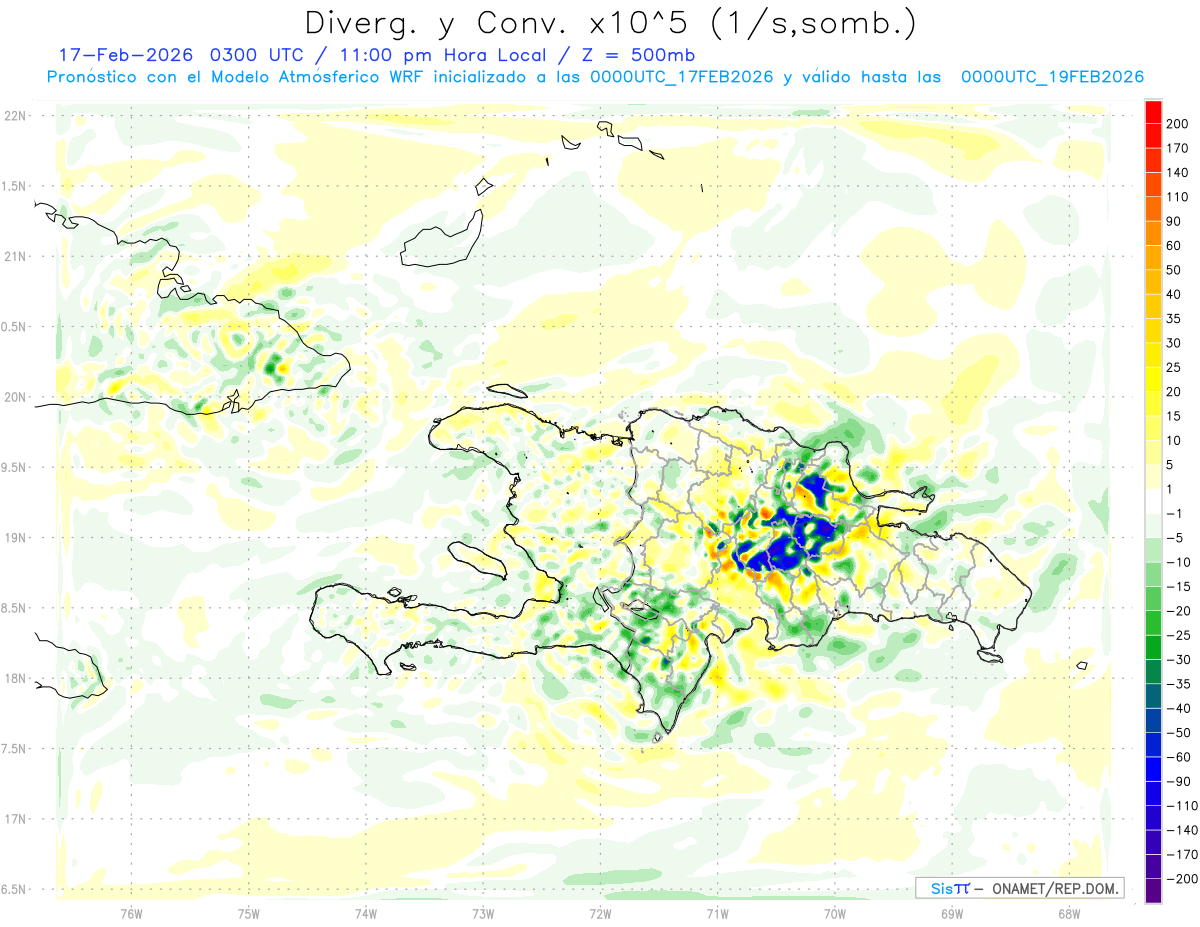This screenshot has width=1200, height=927.
Task: Click the color scale label '-25'
Action: [x=1181, y=635]
